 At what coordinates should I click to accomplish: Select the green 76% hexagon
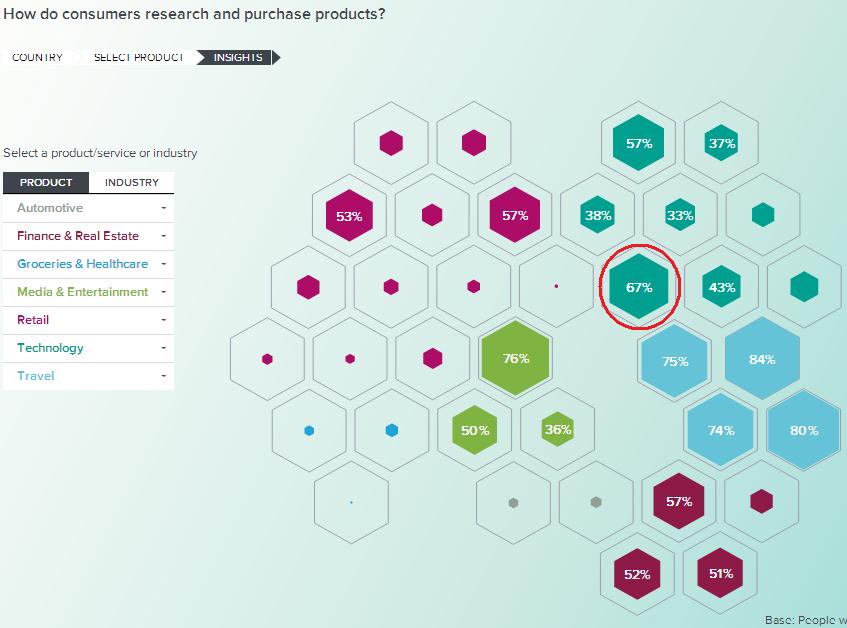[x=516, y=358]
